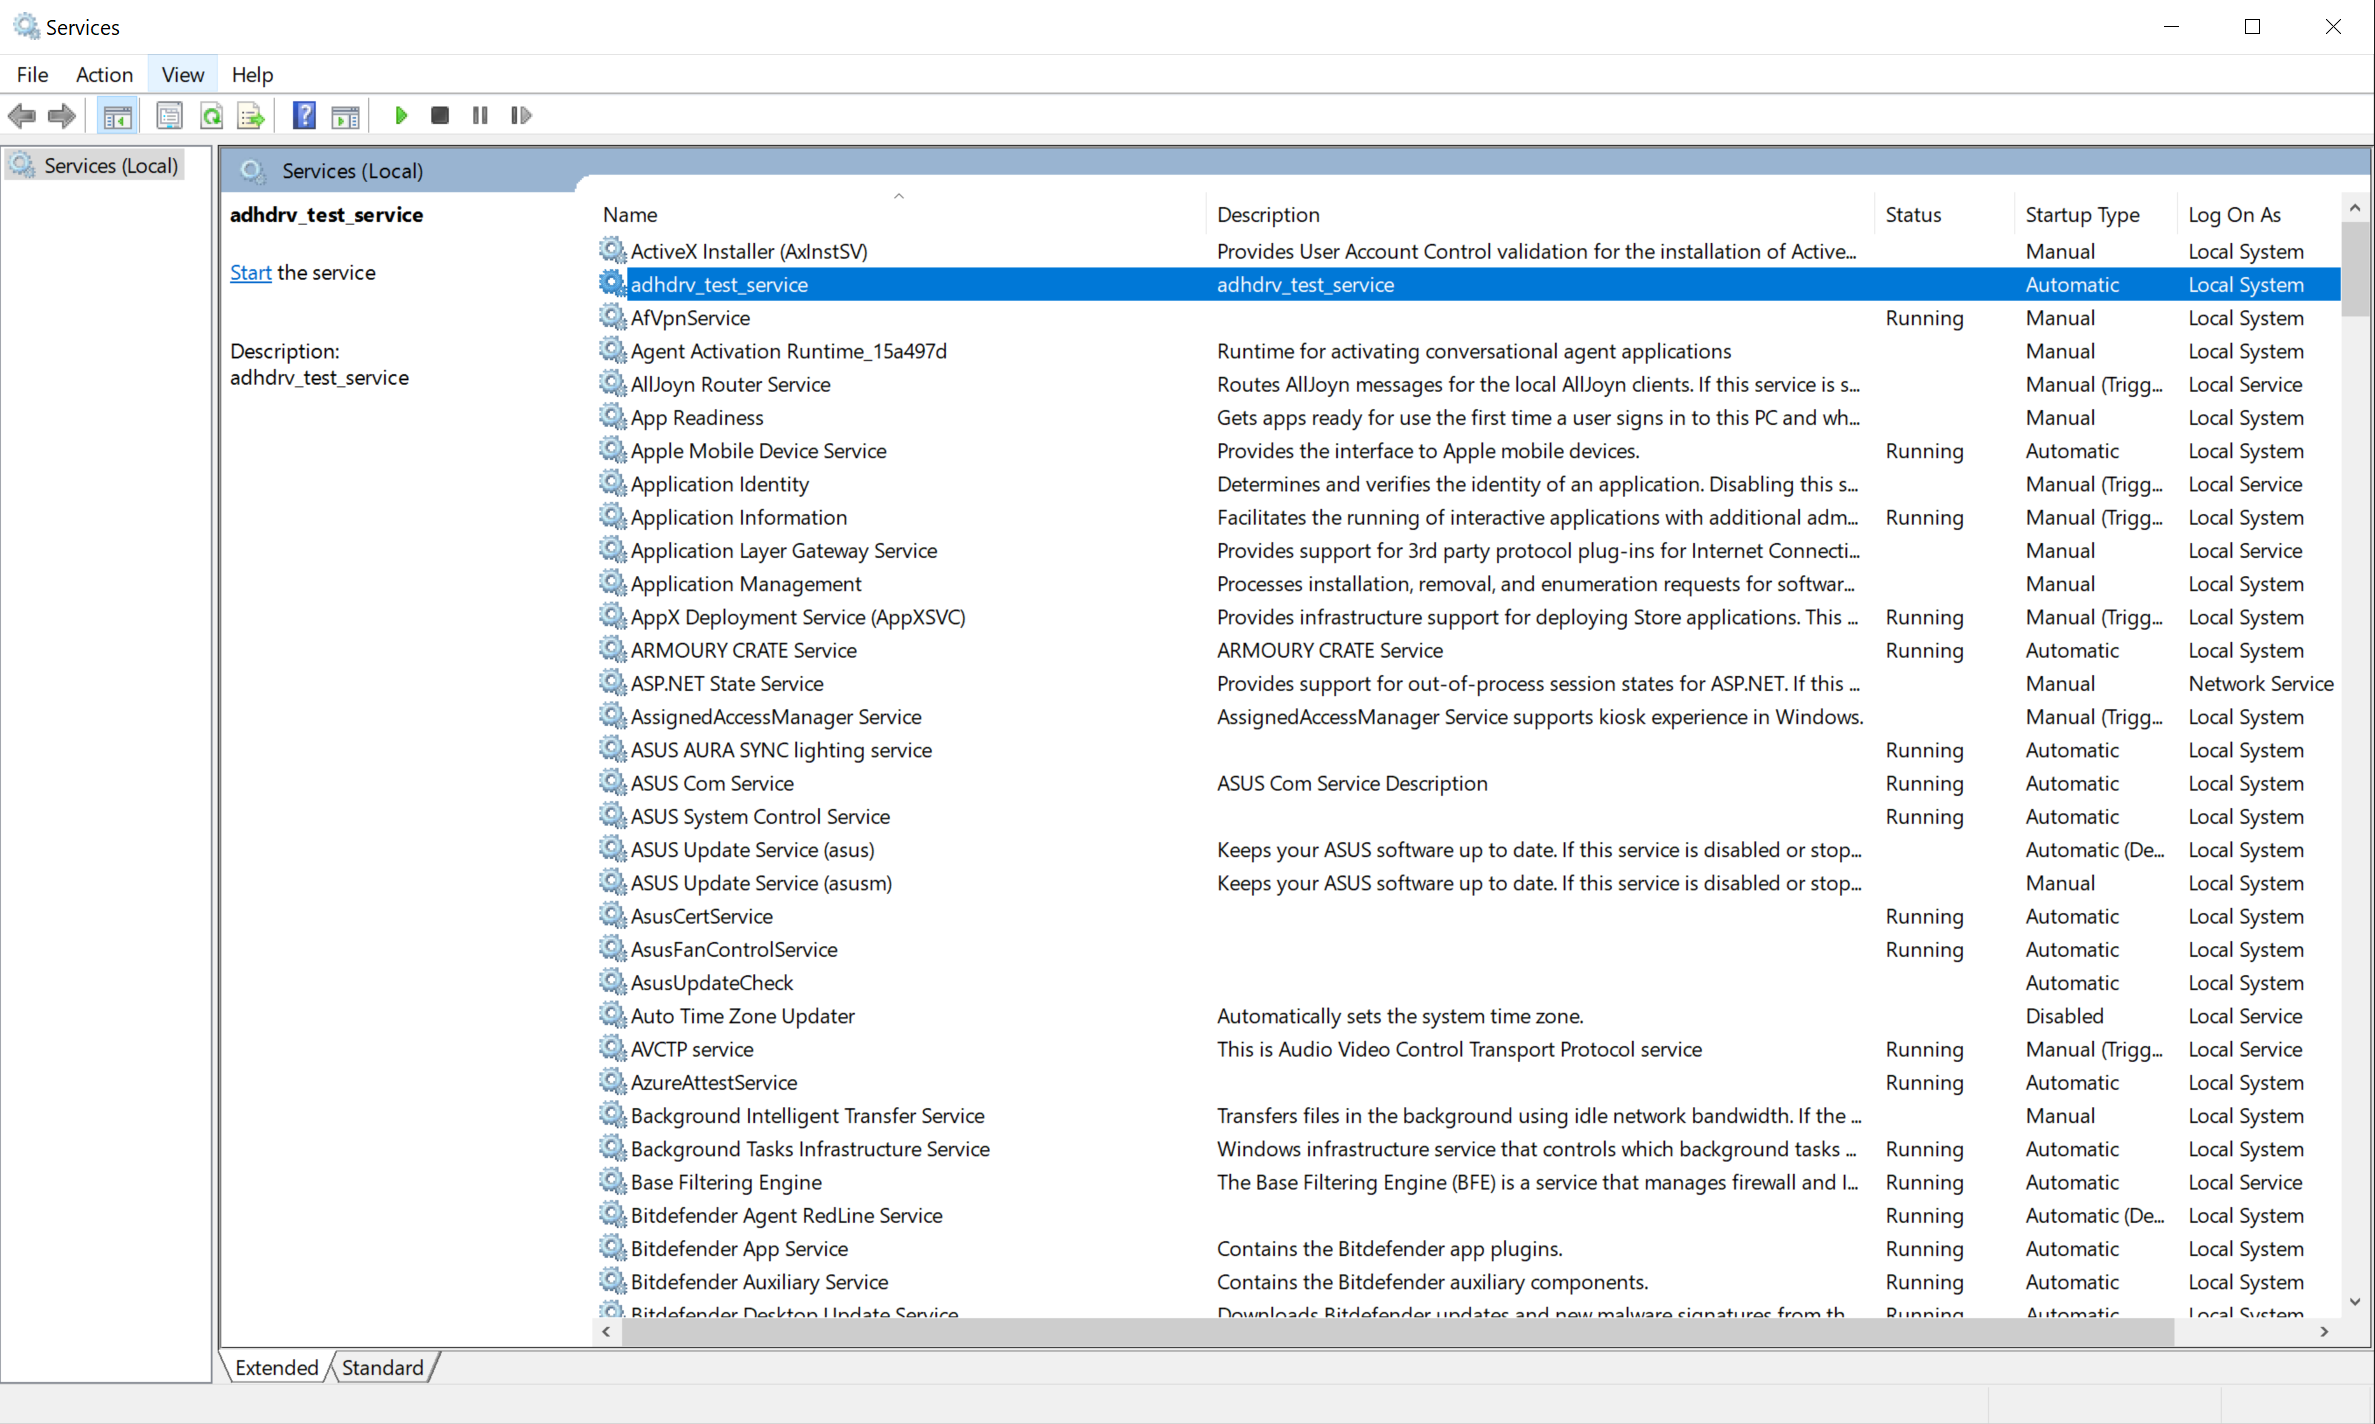Select the ASP.NET State Service row

(1468, 683)
